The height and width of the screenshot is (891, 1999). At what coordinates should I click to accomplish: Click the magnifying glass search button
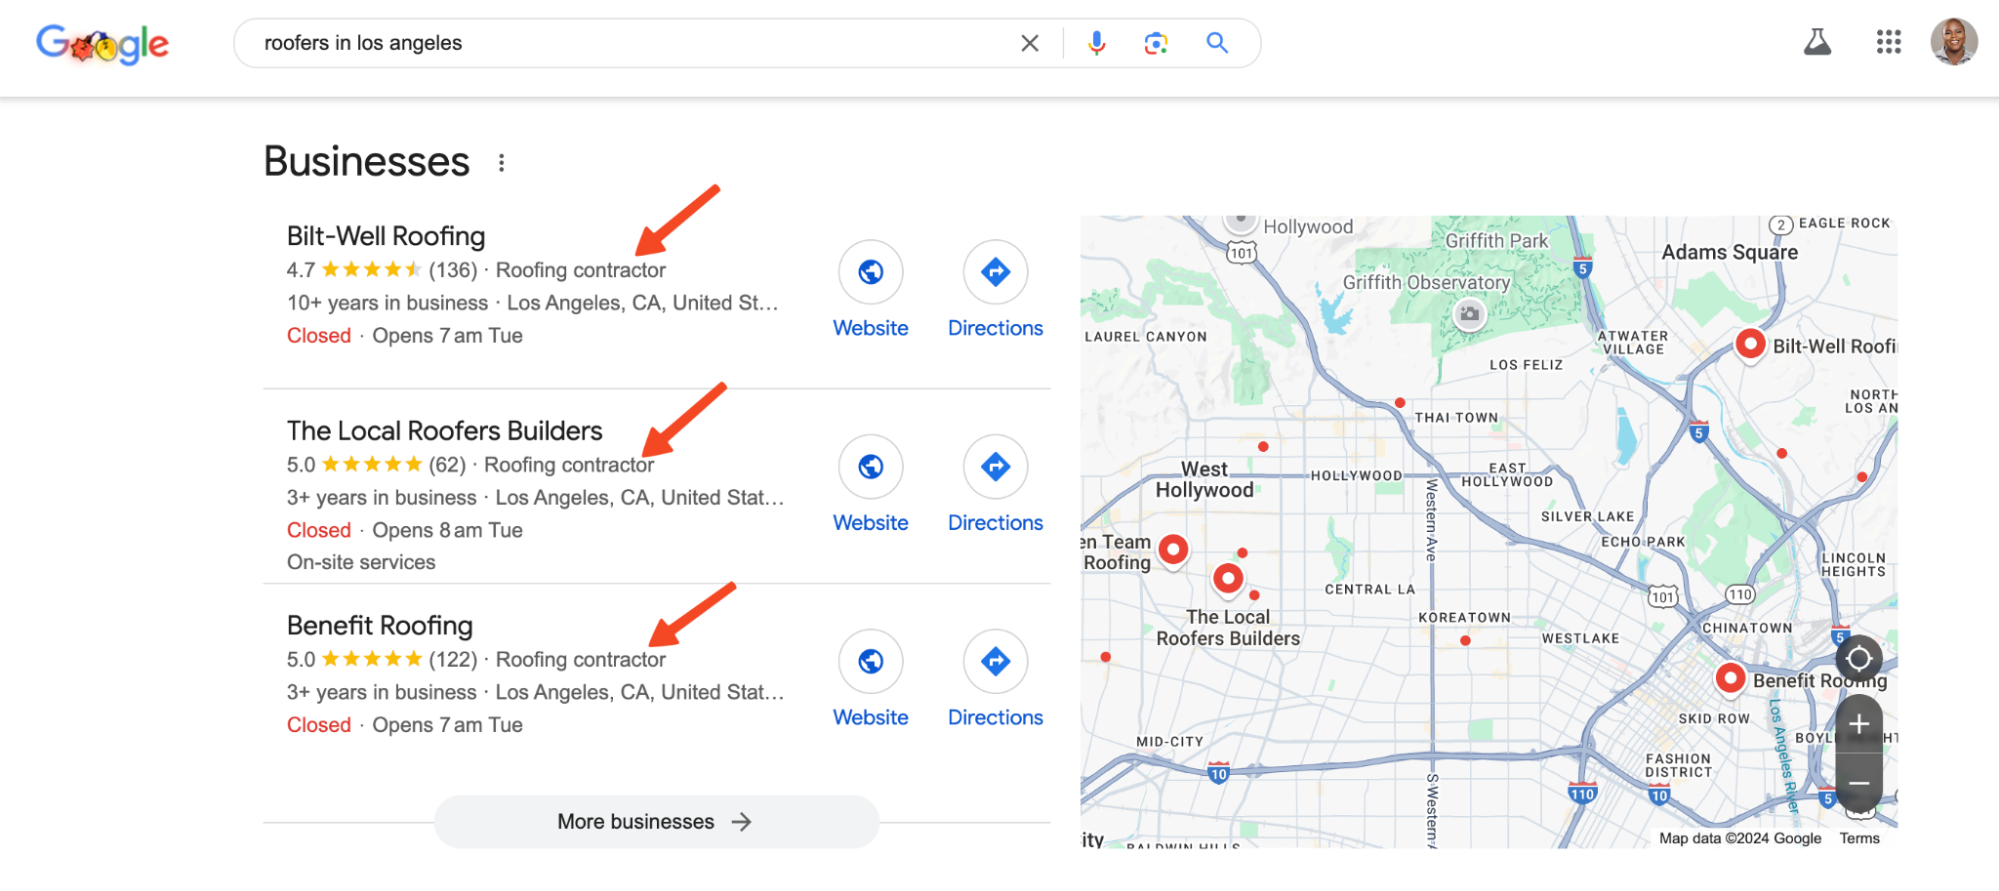tap(1217, 43)
